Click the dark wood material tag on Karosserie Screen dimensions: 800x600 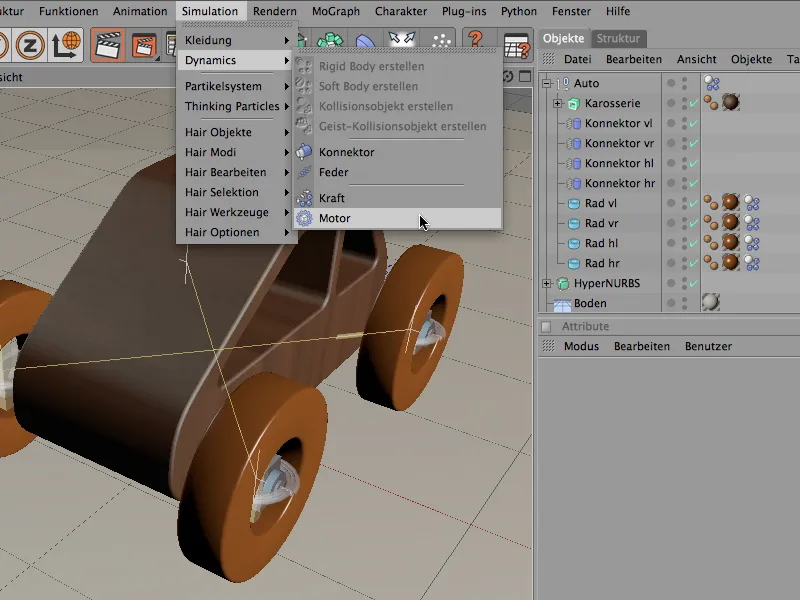point(730,103)
